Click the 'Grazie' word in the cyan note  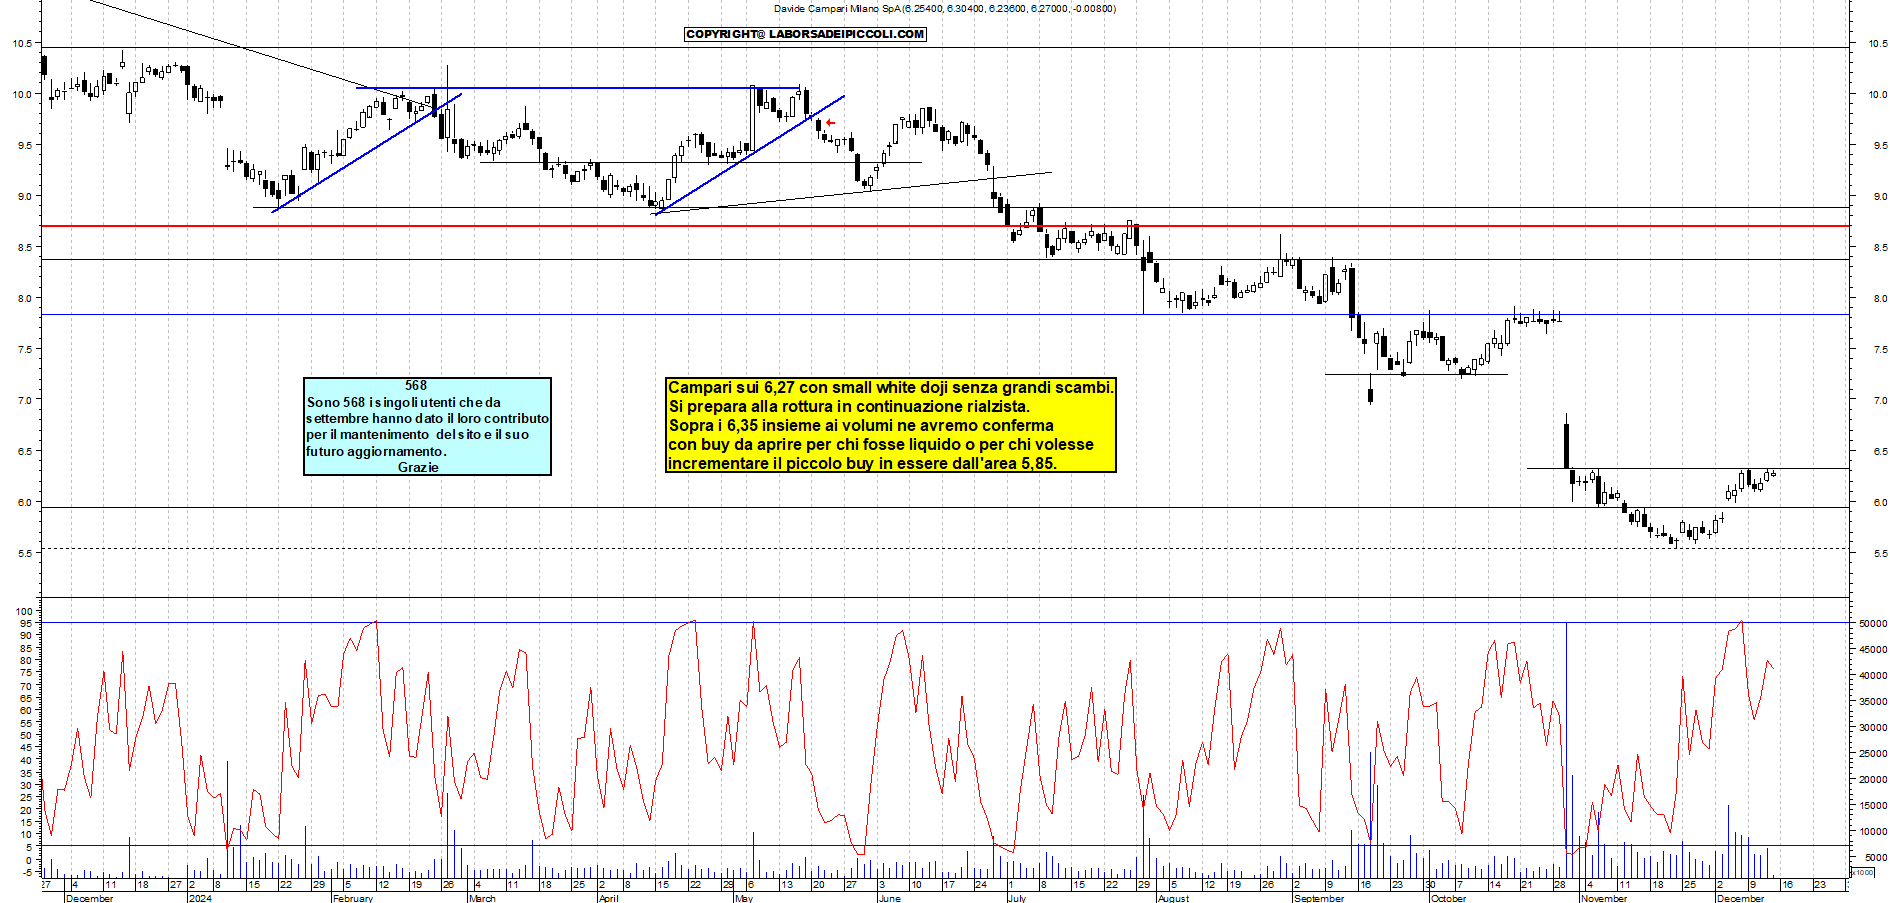[418, 467]
